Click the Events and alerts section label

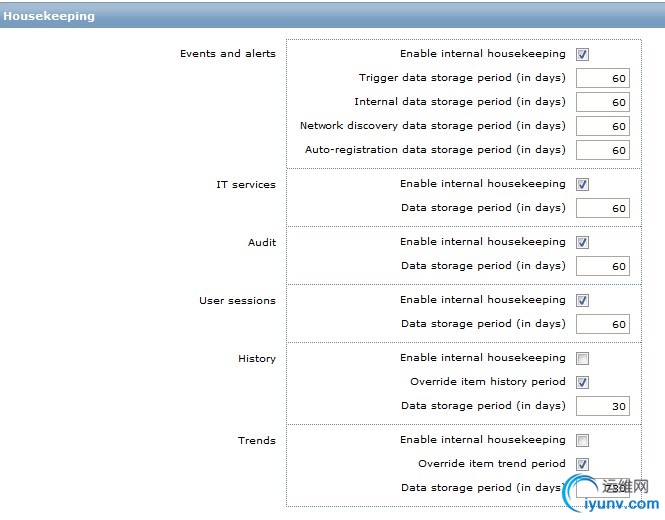[x=227, y=54]
